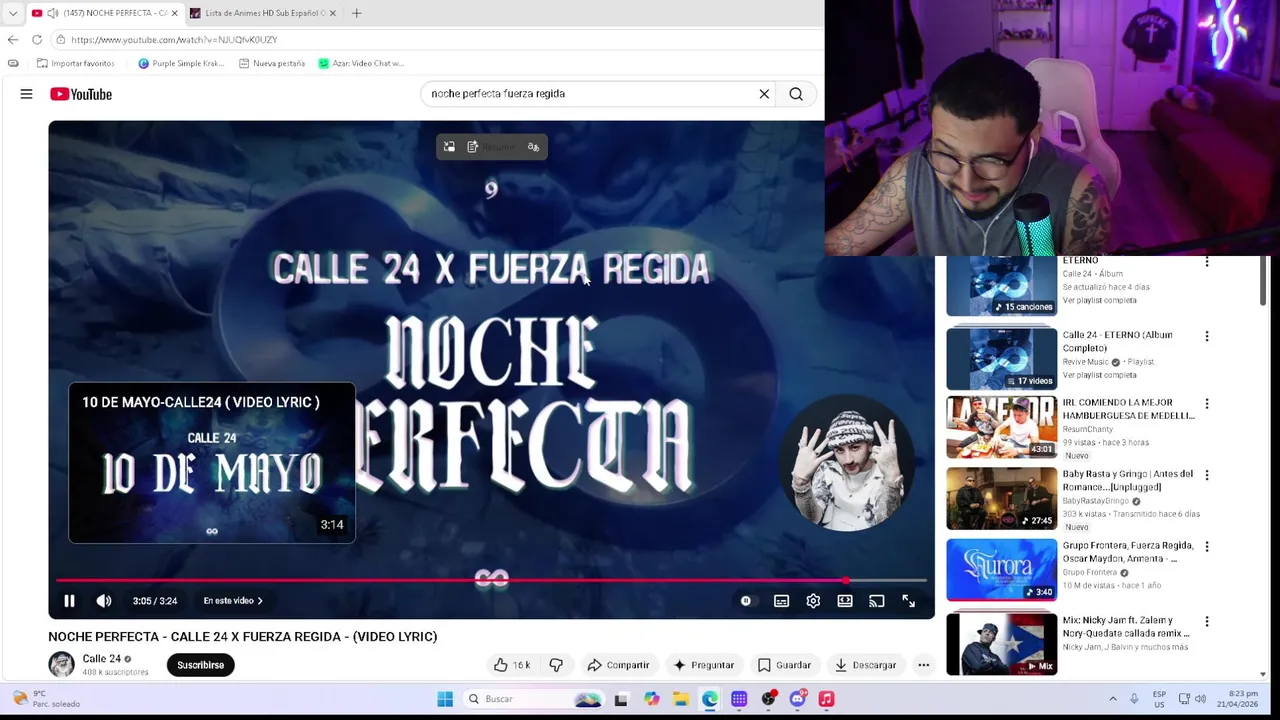Viewport: 1280px width, 720px height.
Task: Open the taskbar weather widget
Action: (x=43, y=699)
